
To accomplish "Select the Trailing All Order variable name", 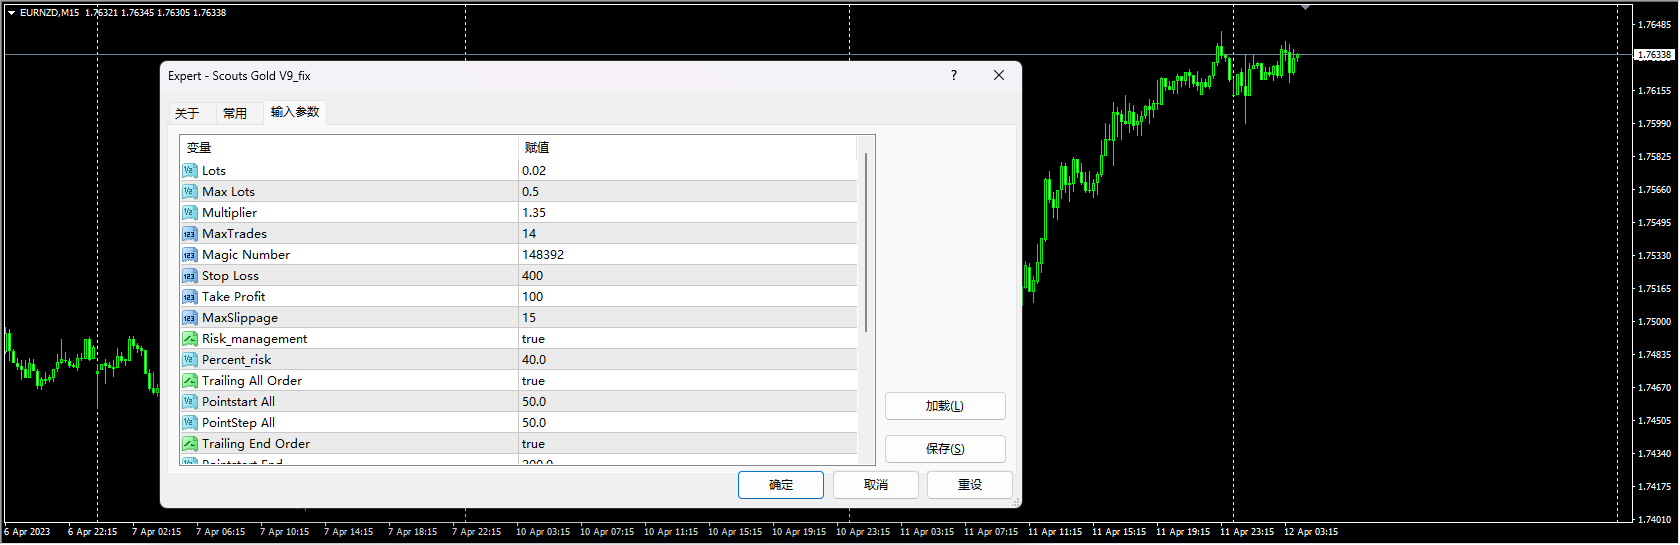I will click(x=252, y=381).
